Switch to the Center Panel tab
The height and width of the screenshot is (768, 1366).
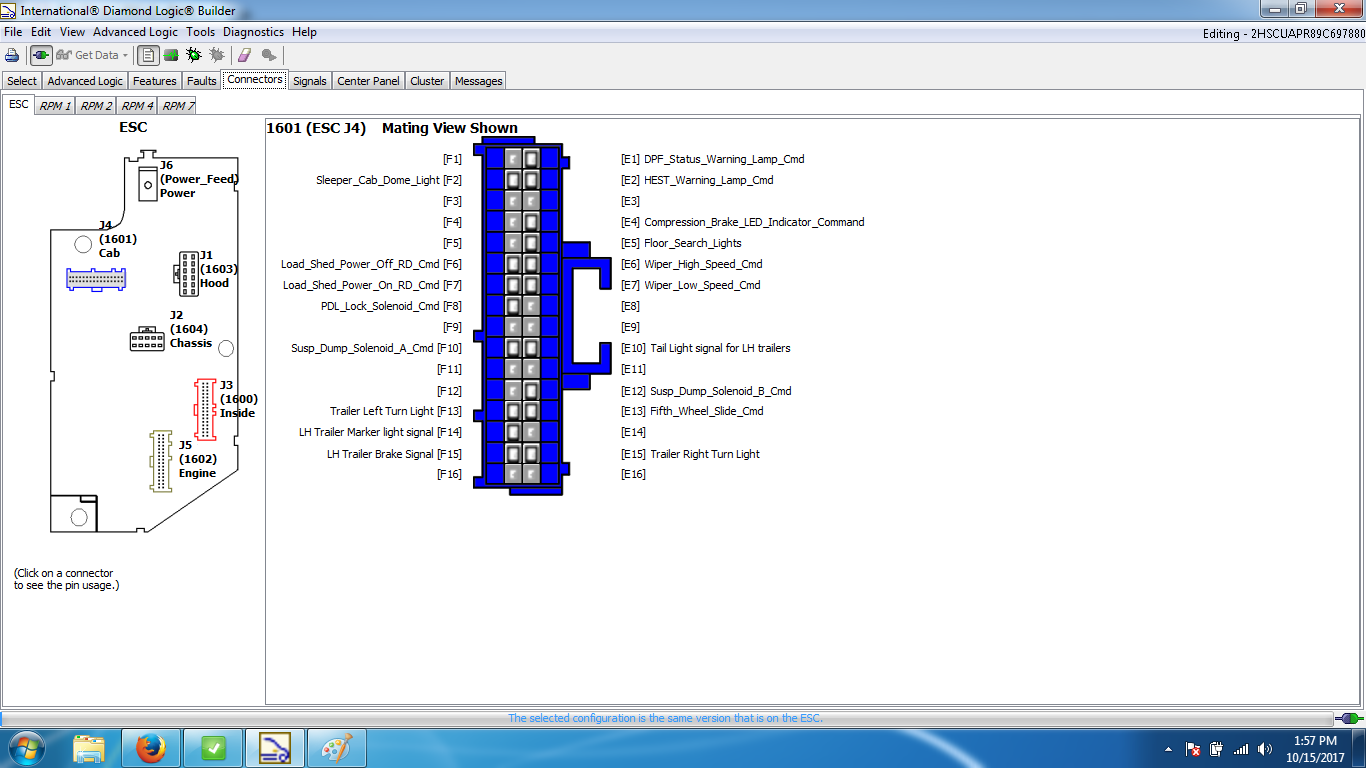click(x=368, y=81)
